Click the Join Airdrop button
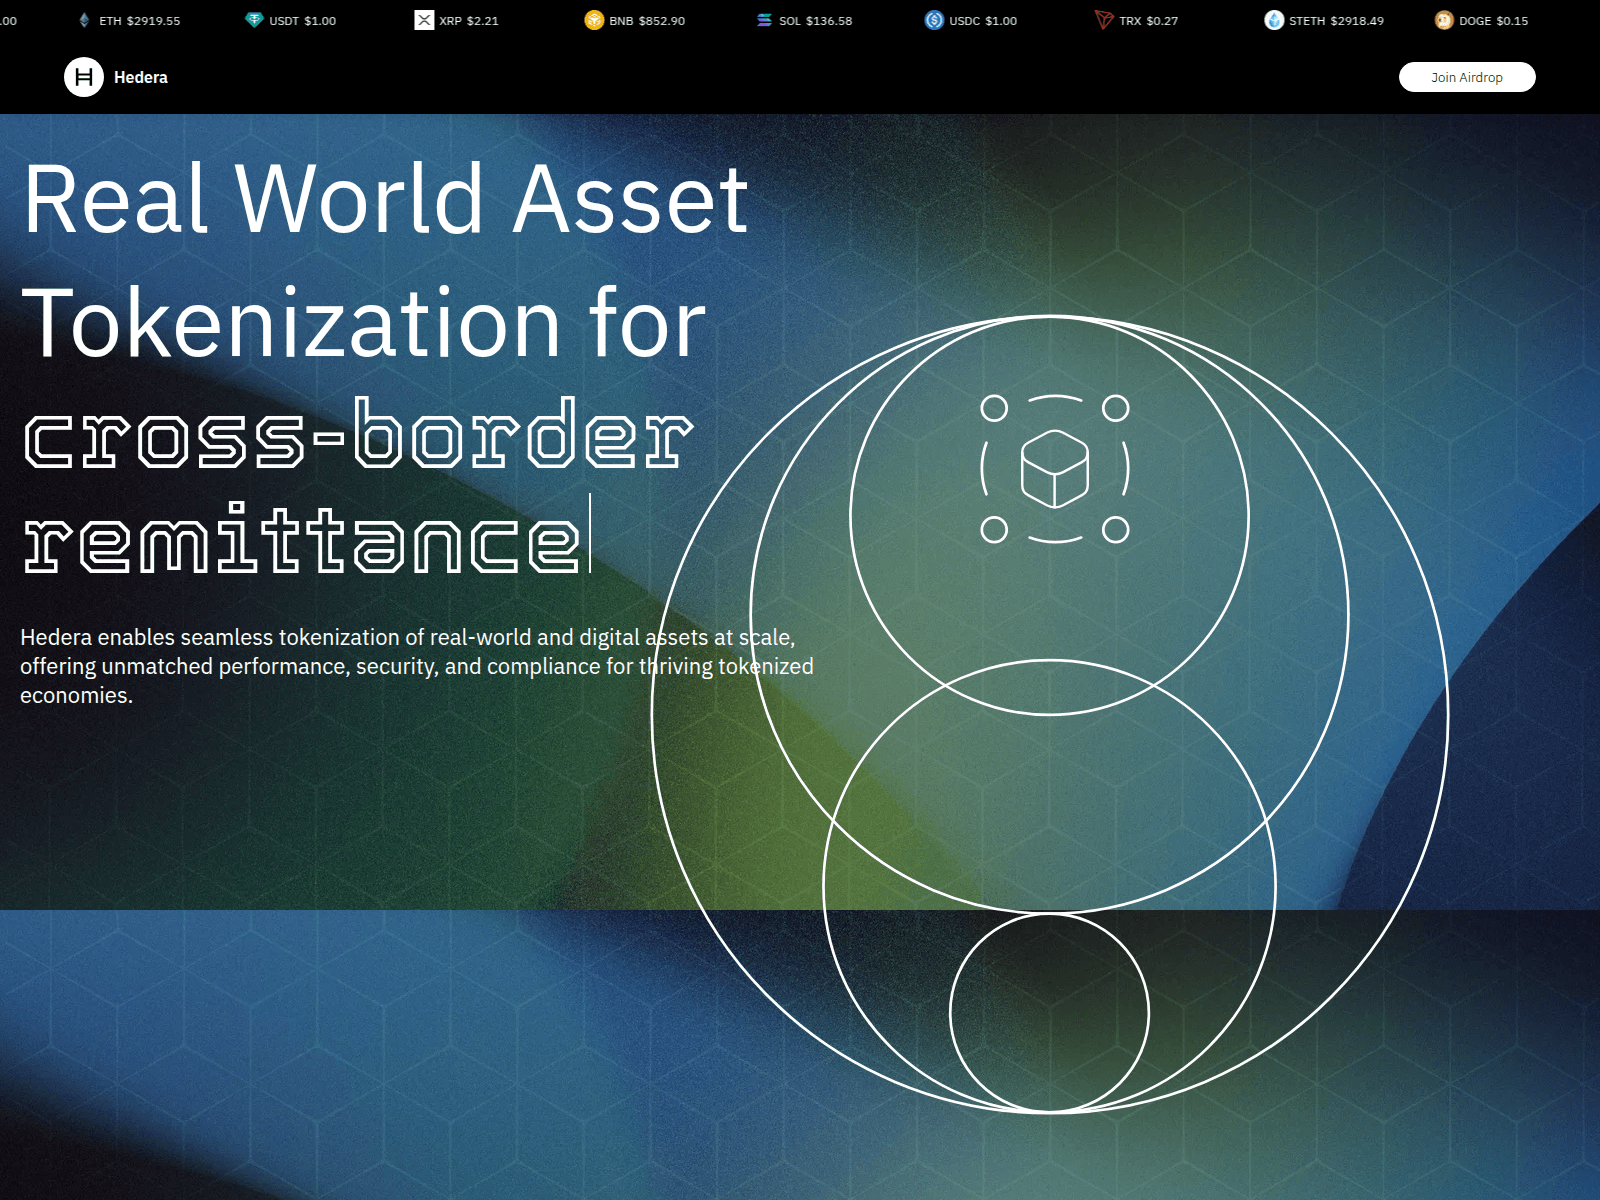Image resolution: width=1600 pixels, height=1200 pixels. point(1467,77)
